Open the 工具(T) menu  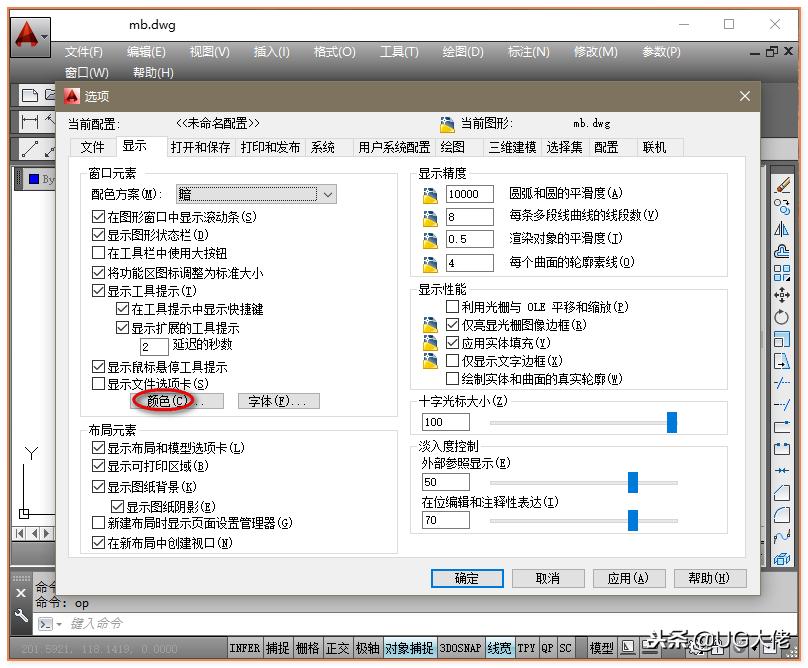pyautogui.click(x=399, y=51)
